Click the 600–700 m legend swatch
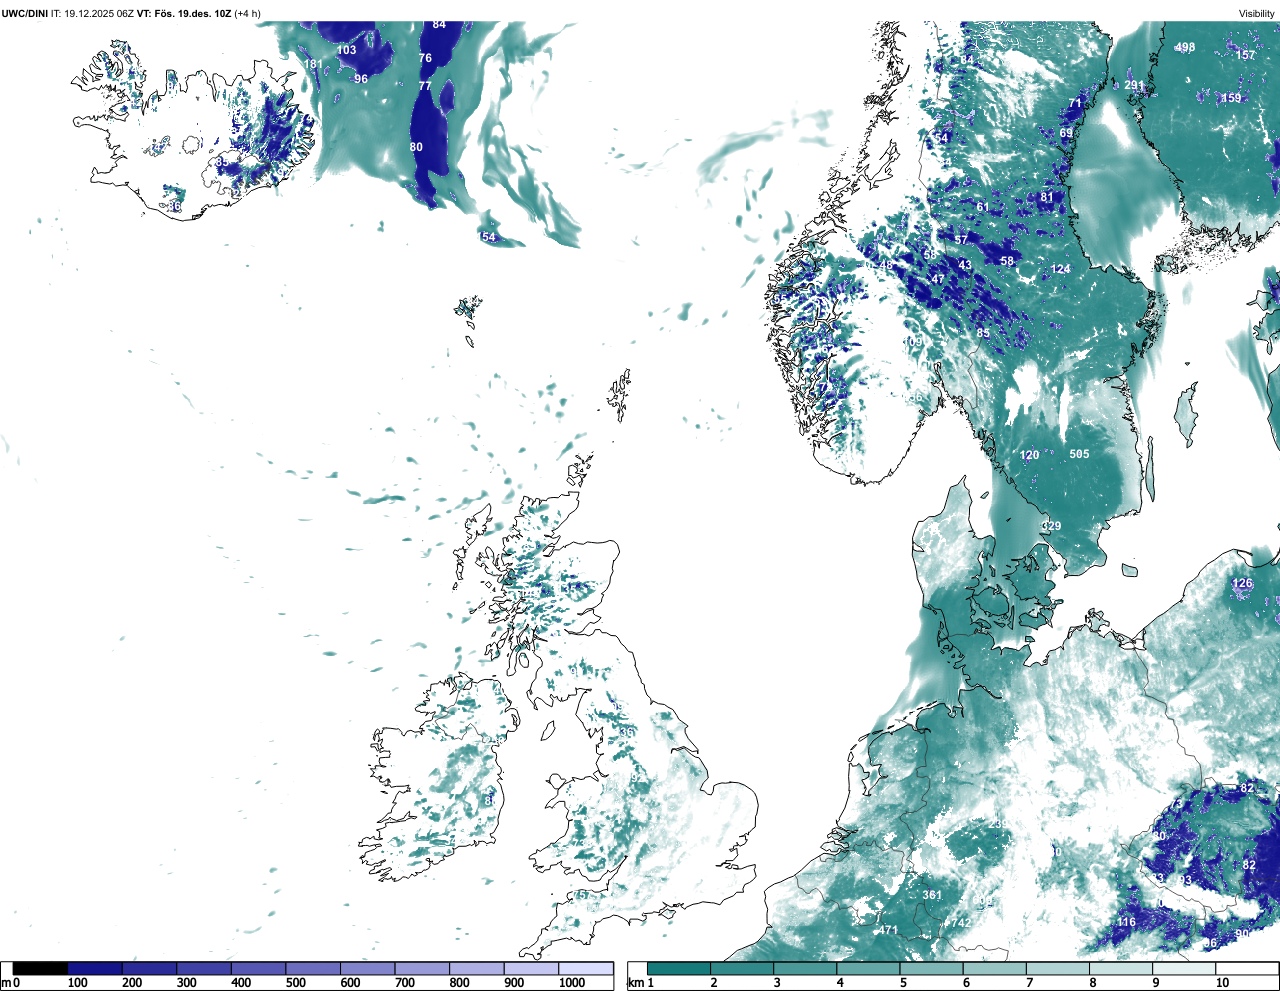The height and width of the screenshot is (991, 1280). 367,969
